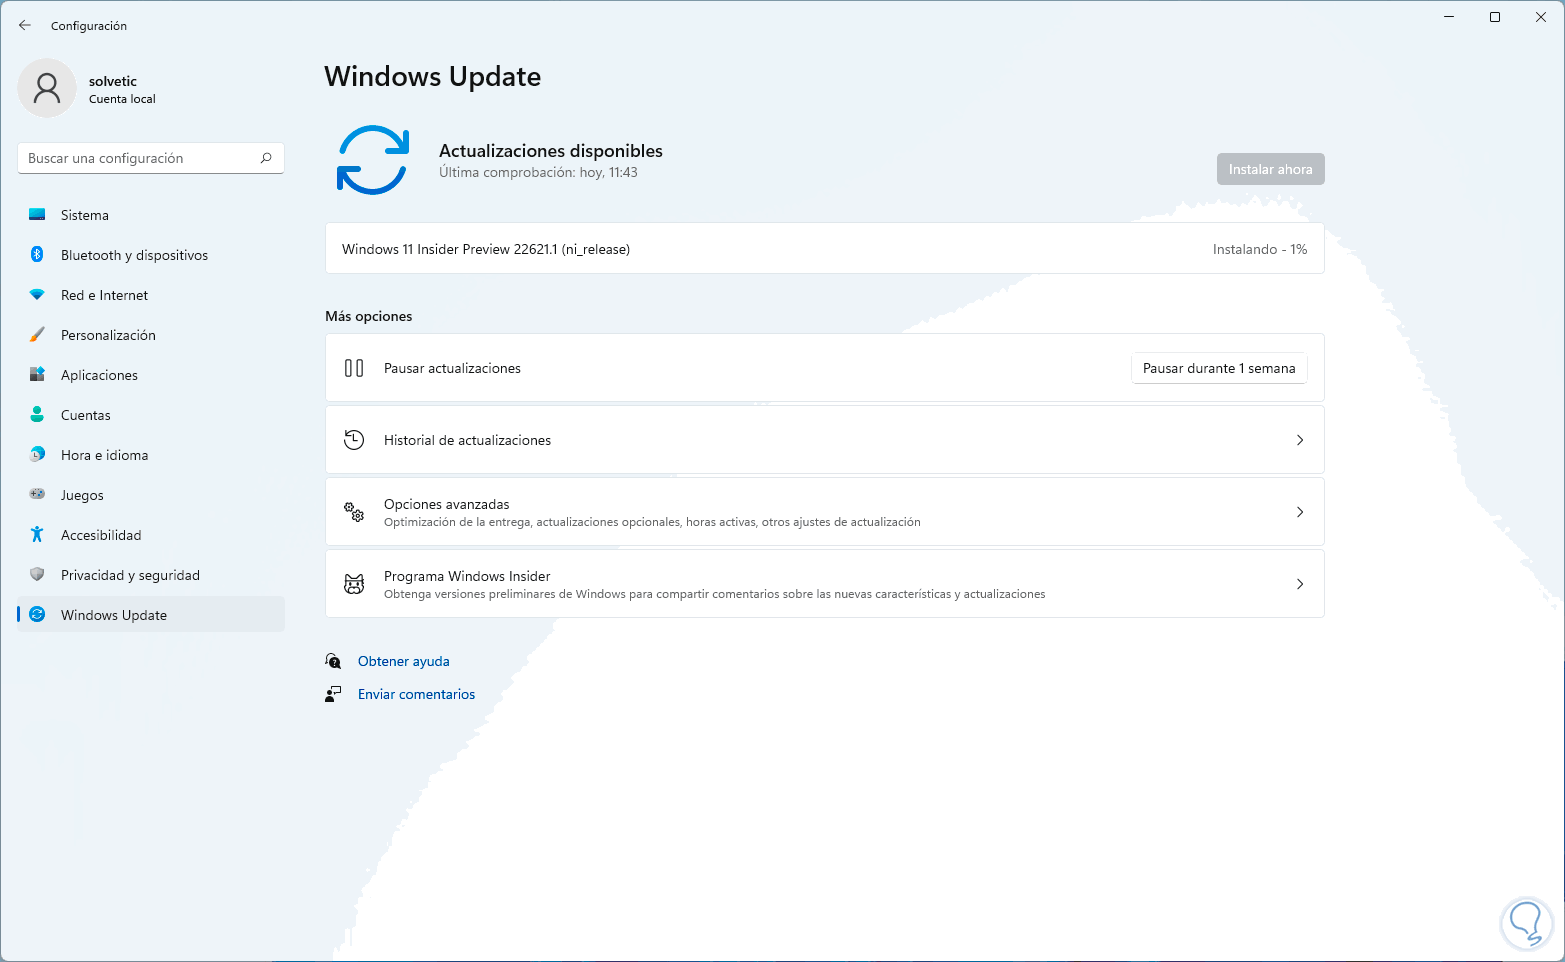The height and width of the screenshot is (962, 1565).
Task: Click the Sistema monitor icon
Action: pos(37,214)
